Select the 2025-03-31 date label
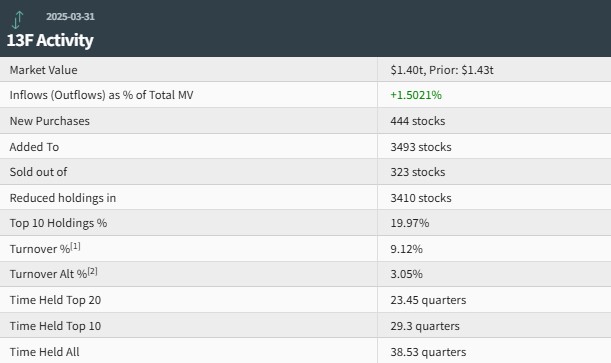The height and width of the screenshot is (363, 611). click(x=70, y=17)
